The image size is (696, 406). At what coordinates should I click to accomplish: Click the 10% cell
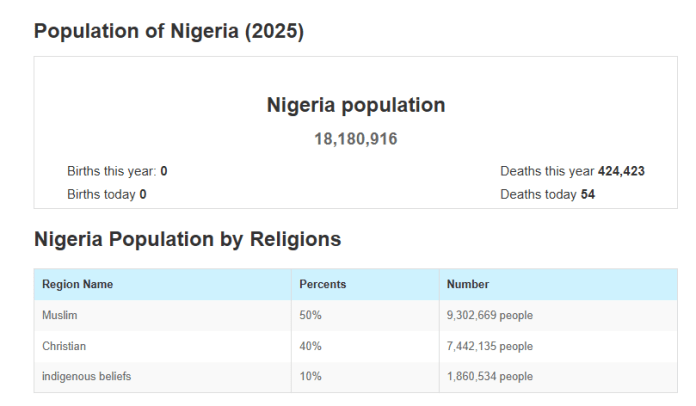point(310,376)
